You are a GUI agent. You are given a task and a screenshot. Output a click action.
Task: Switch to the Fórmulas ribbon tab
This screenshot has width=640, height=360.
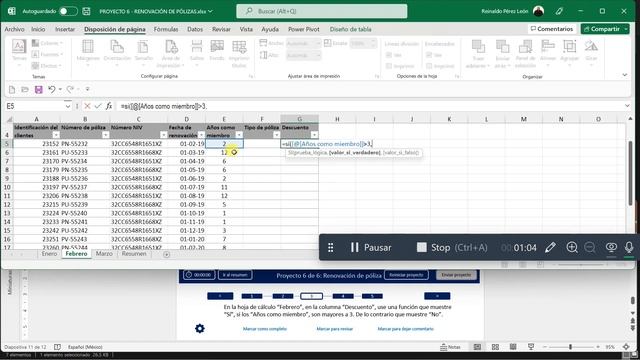pos(166,29)
